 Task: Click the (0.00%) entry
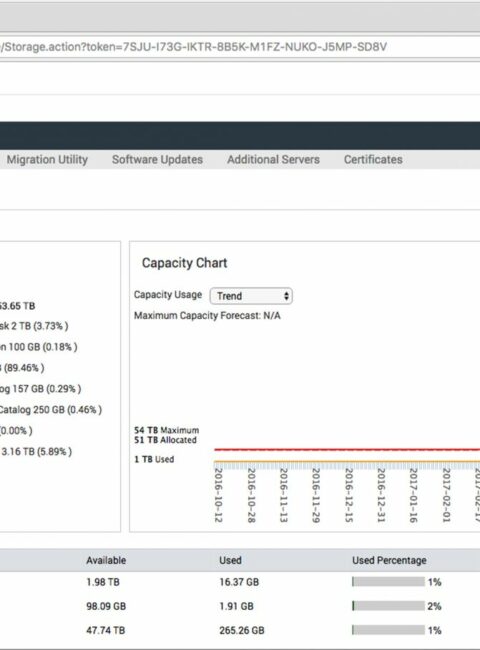(x=16, y=431)
